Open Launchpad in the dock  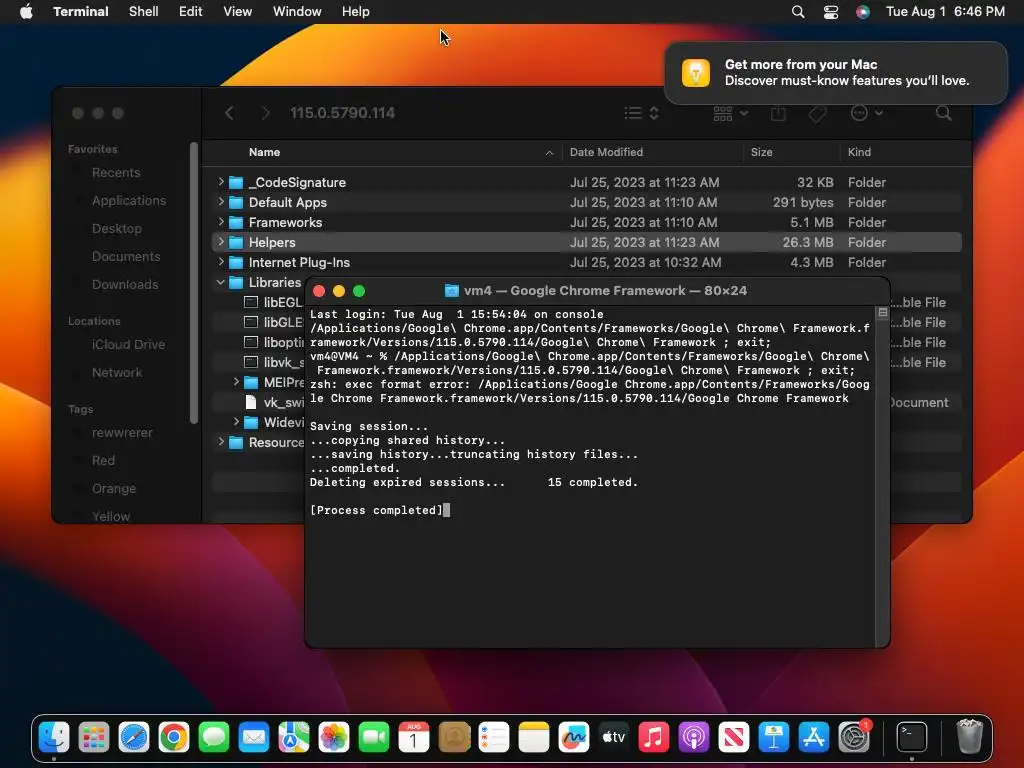pos(94,737)
